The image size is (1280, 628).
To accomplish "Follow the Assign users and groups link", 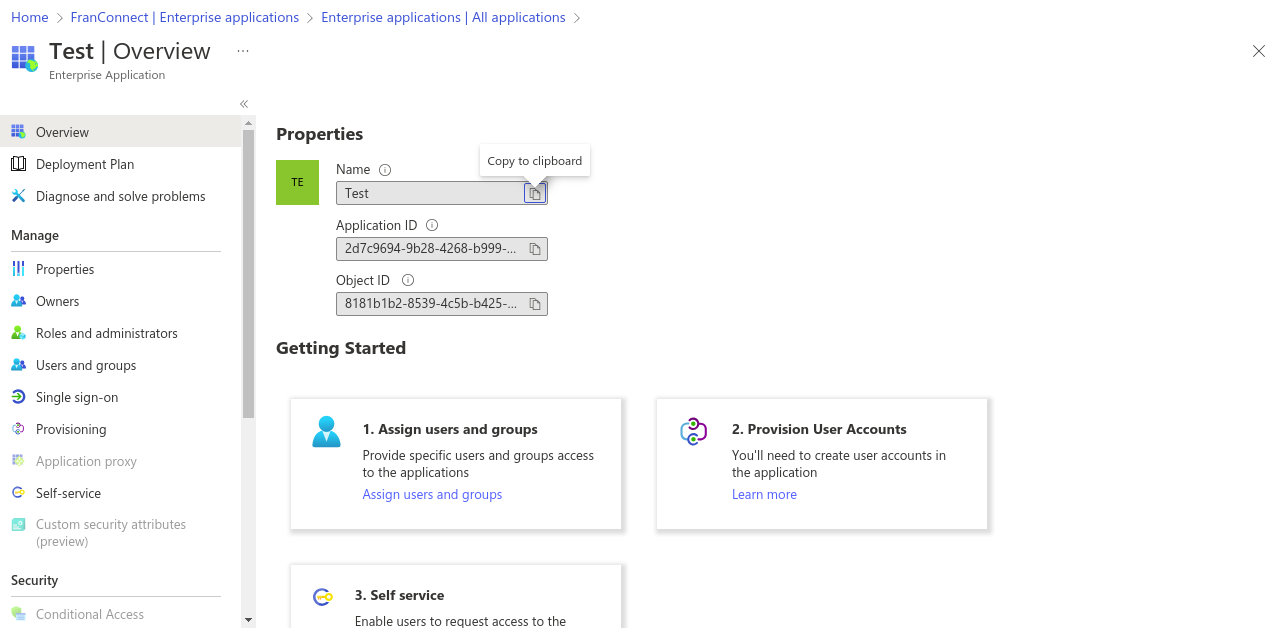I will pyautogui.click(x=432, y=495).
